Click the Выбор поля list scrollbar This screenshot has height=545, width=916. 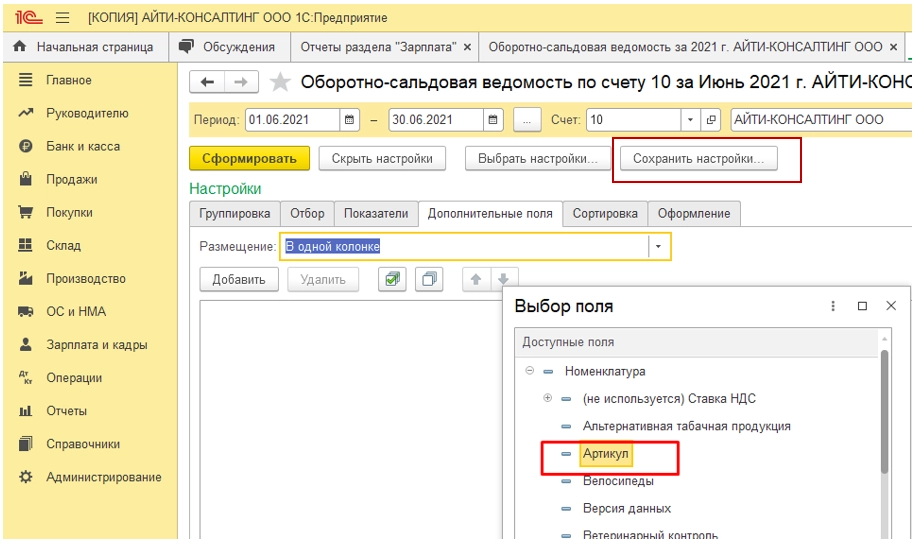[884, 412]
